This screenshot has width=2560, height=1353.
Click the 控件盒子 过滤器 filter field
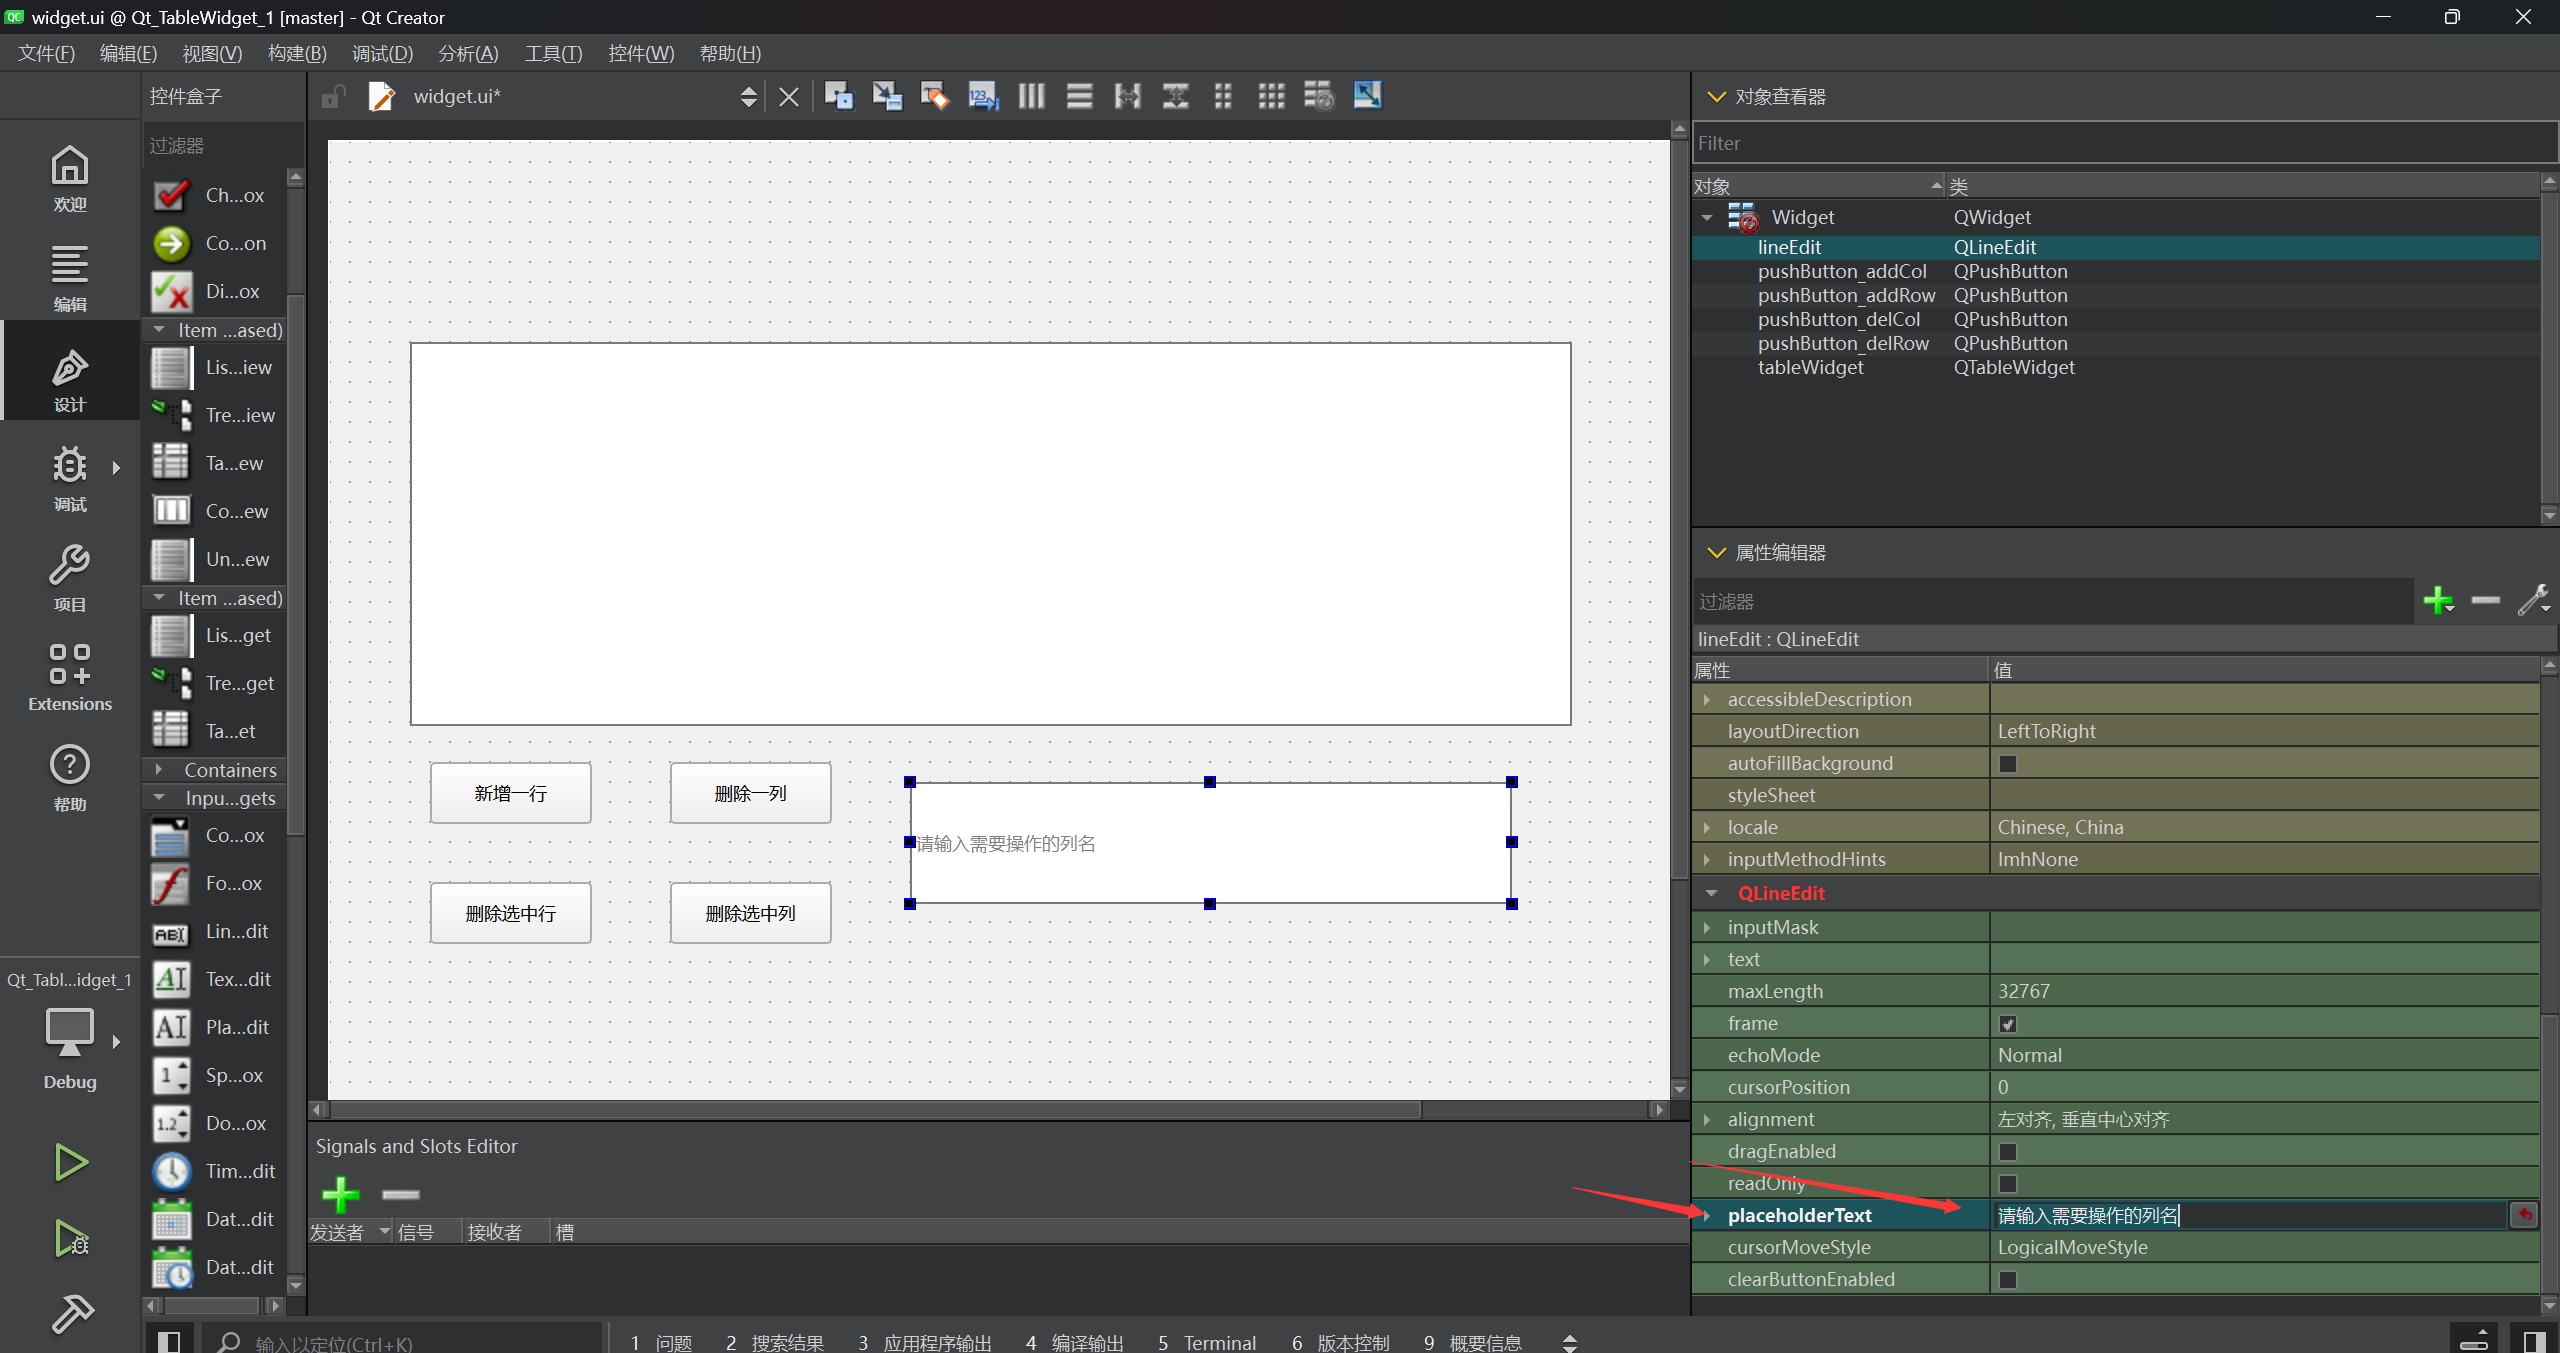tap(224, 146)
